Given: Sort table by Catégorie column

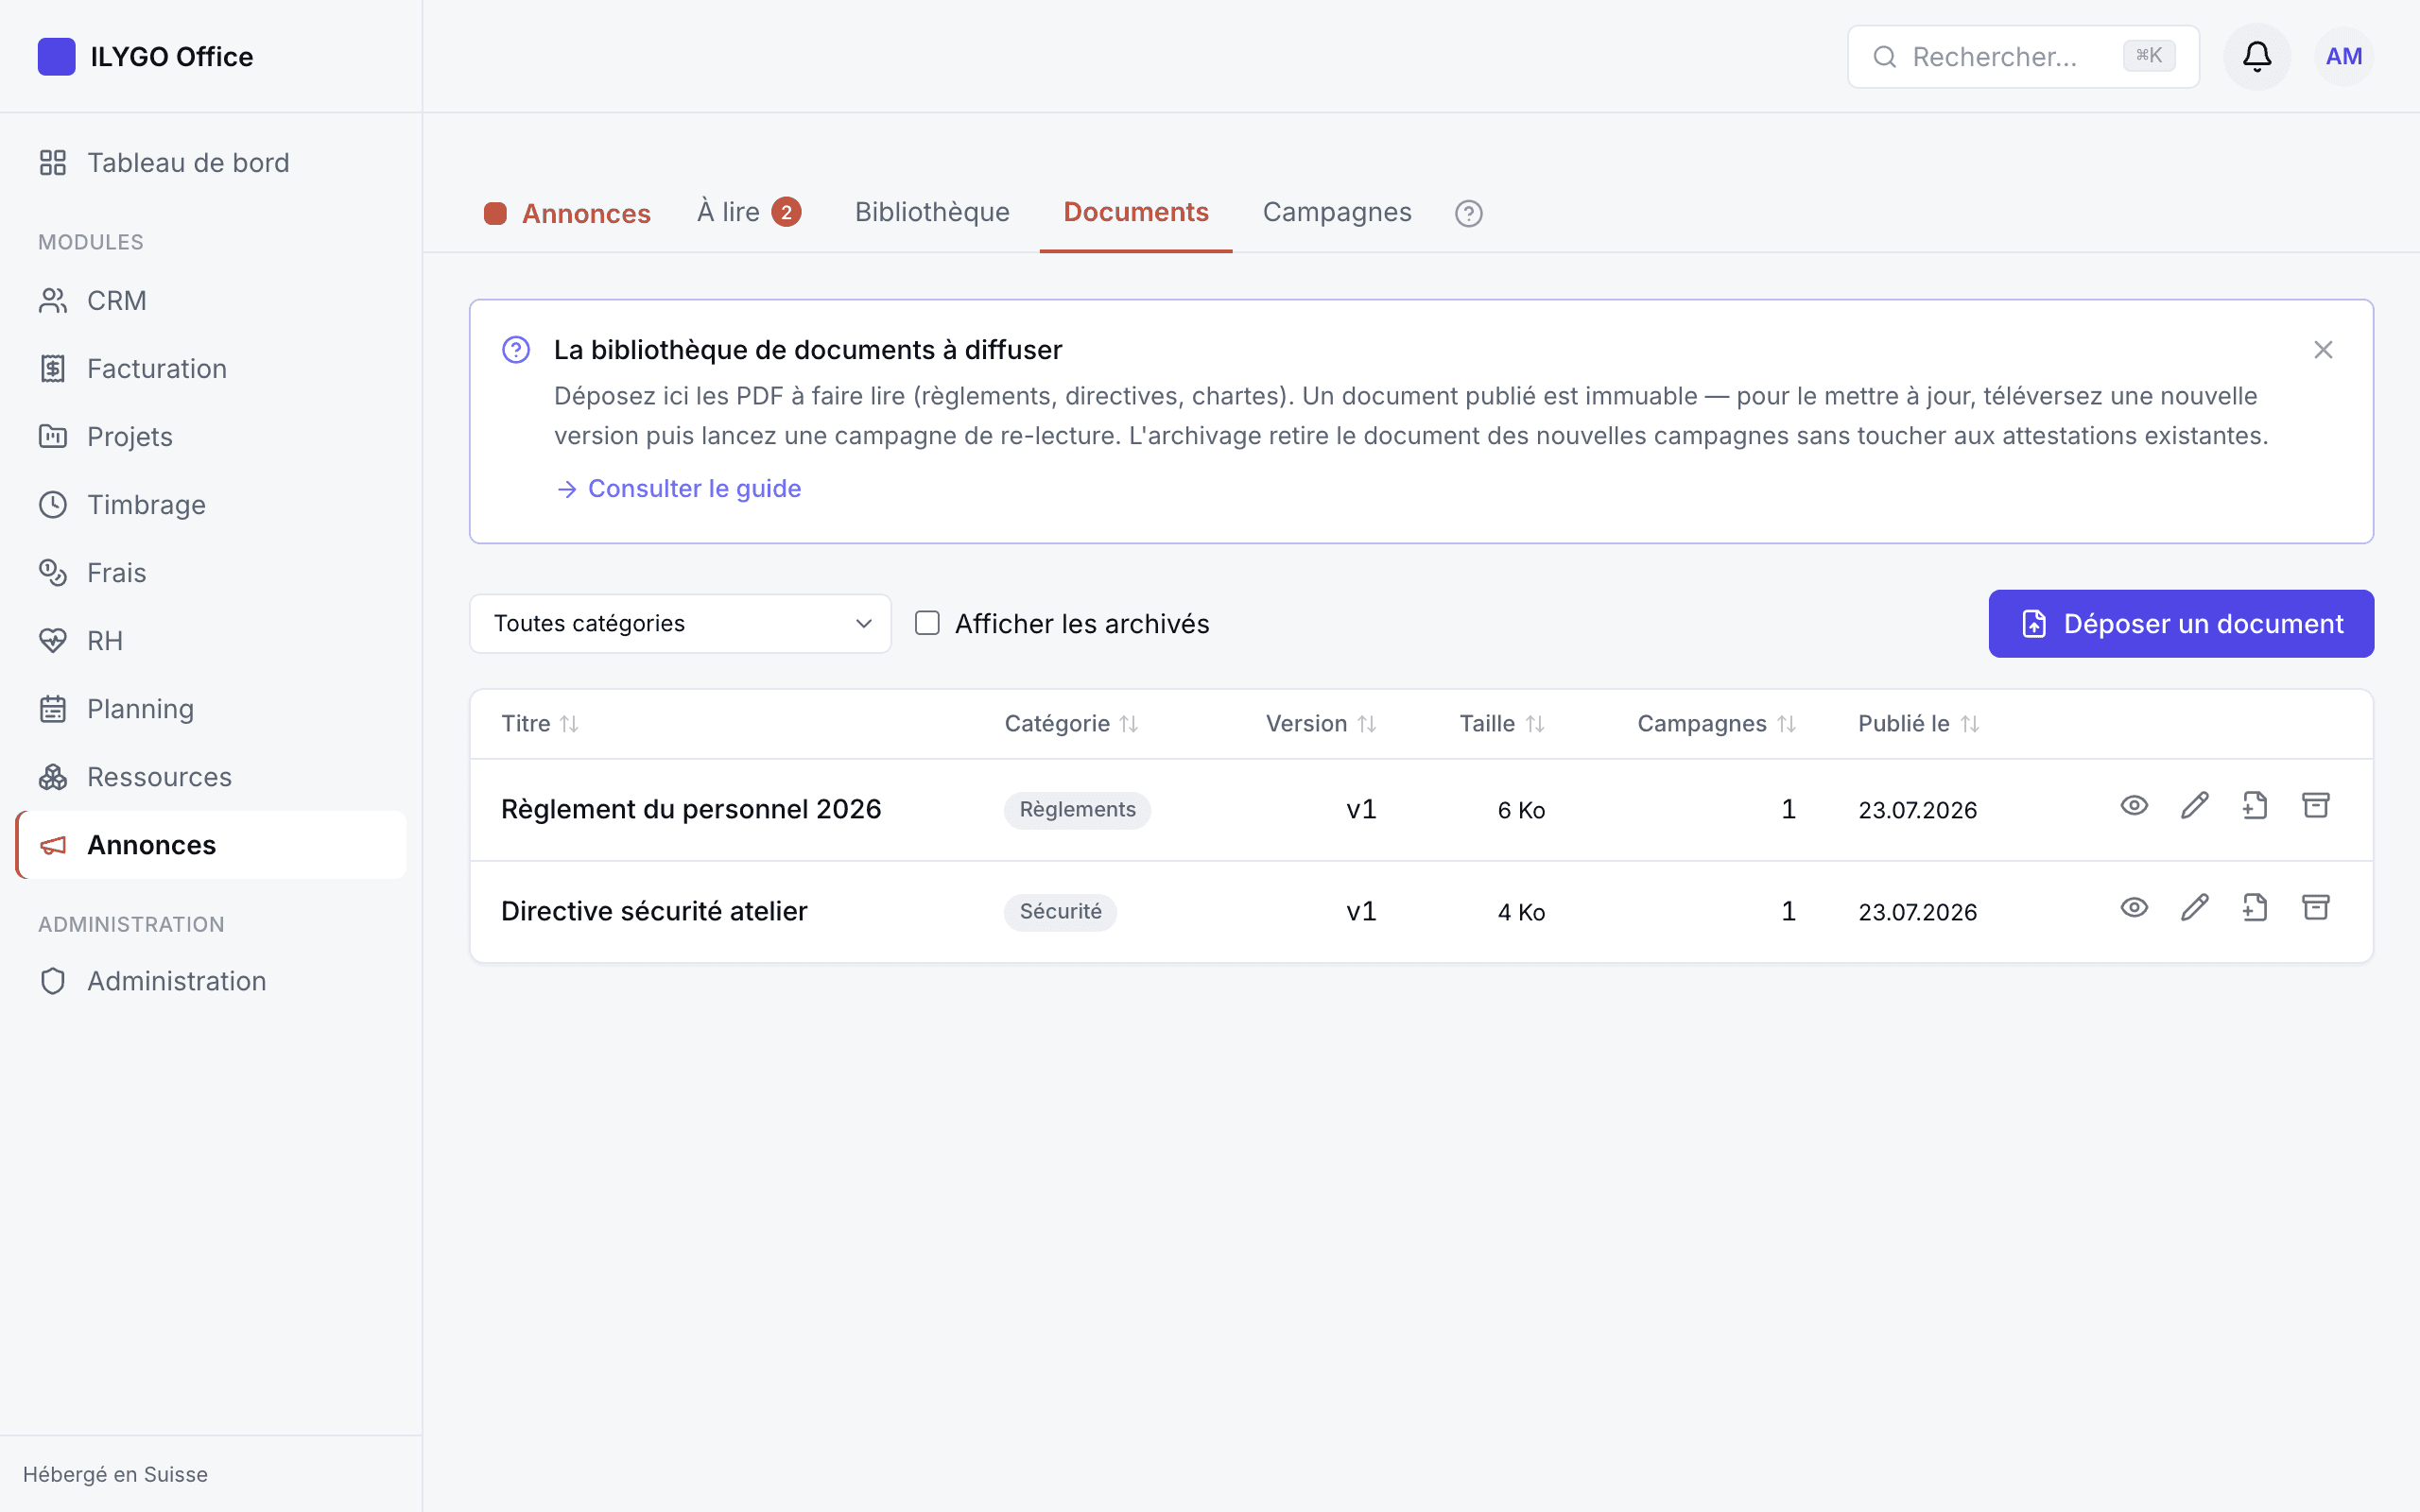Looking at the screenshot, I should 1071,724.
